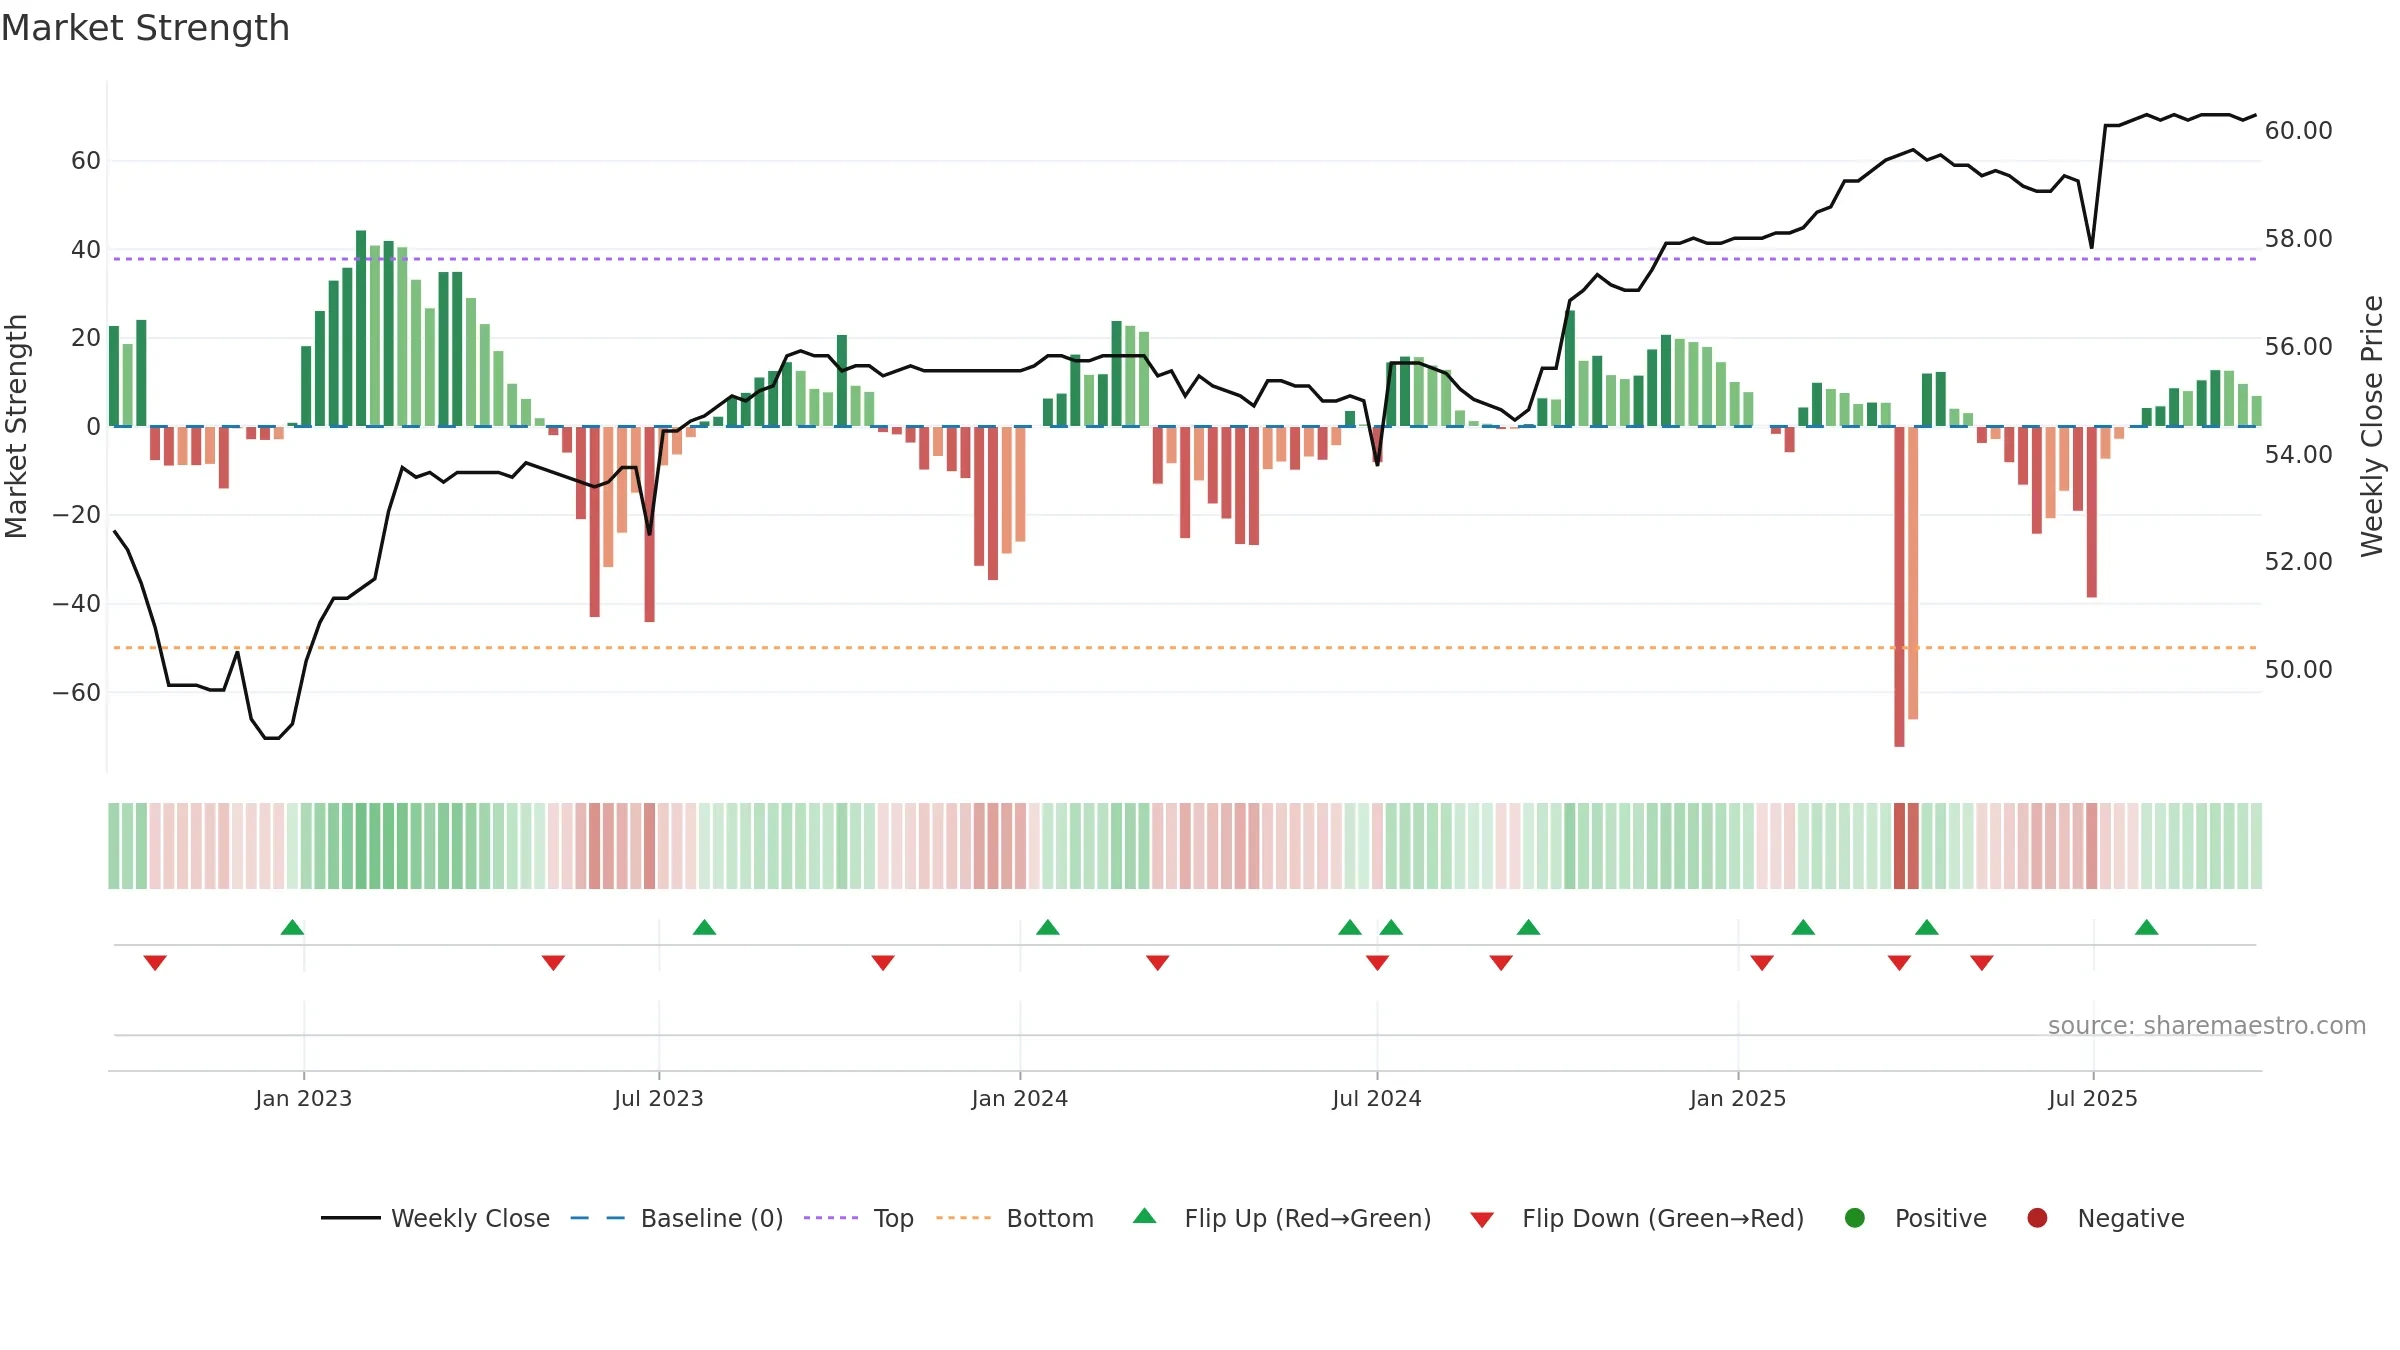Viewport: 2400px width, 1350px height.
Task: Click the Jul 2024 x-axis label
Action: coord(1377,1098)
